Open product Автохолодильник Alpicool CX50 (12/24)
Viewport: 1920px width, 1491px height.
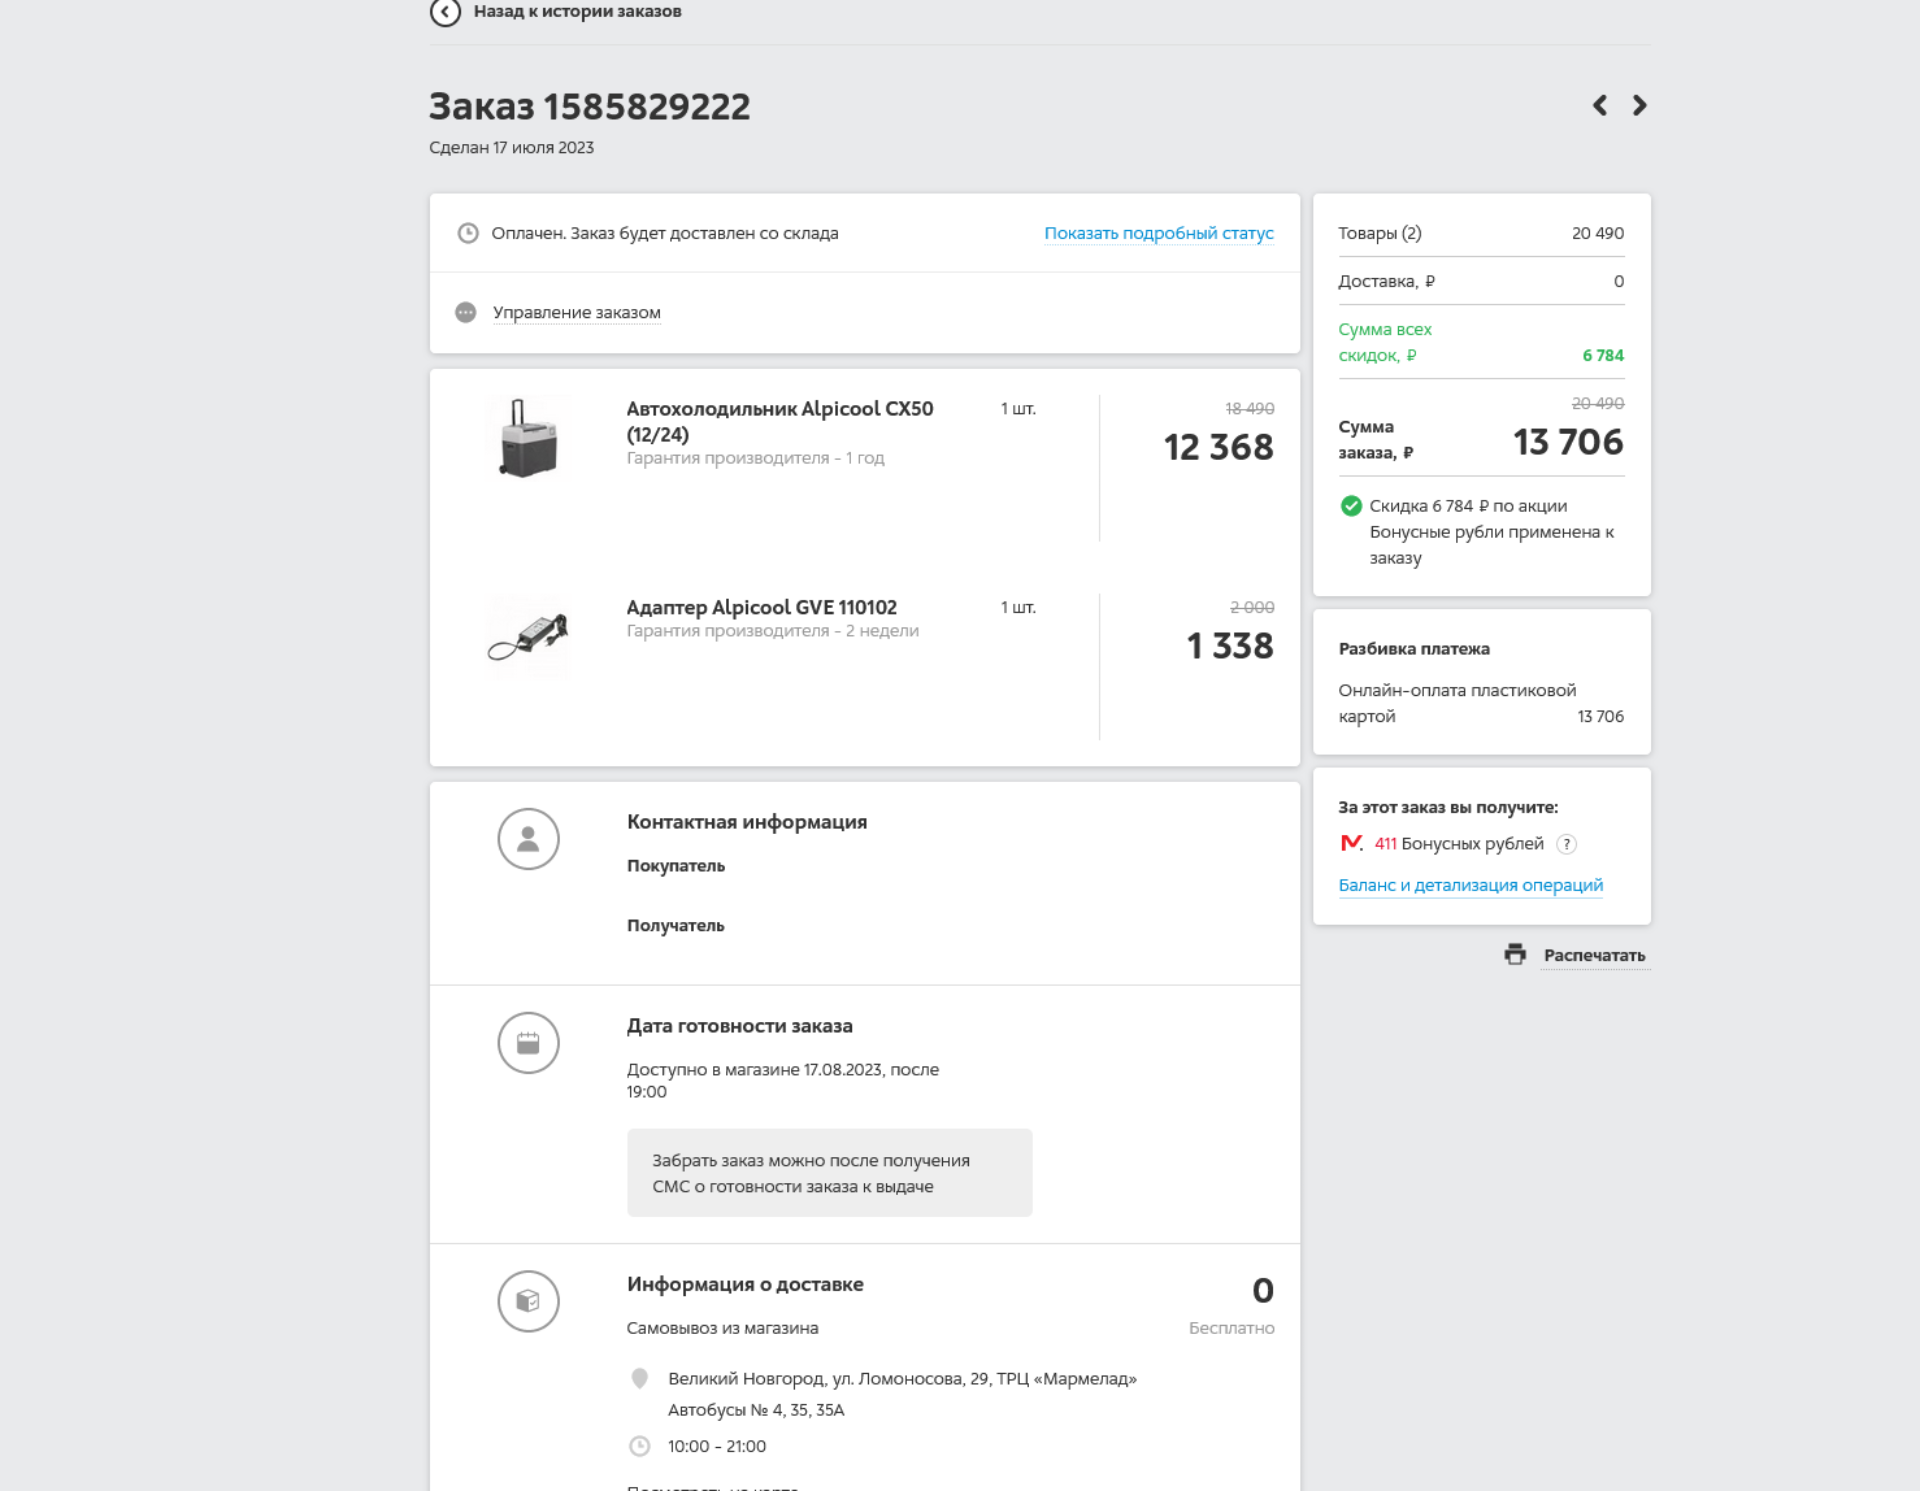pos(780,421)
